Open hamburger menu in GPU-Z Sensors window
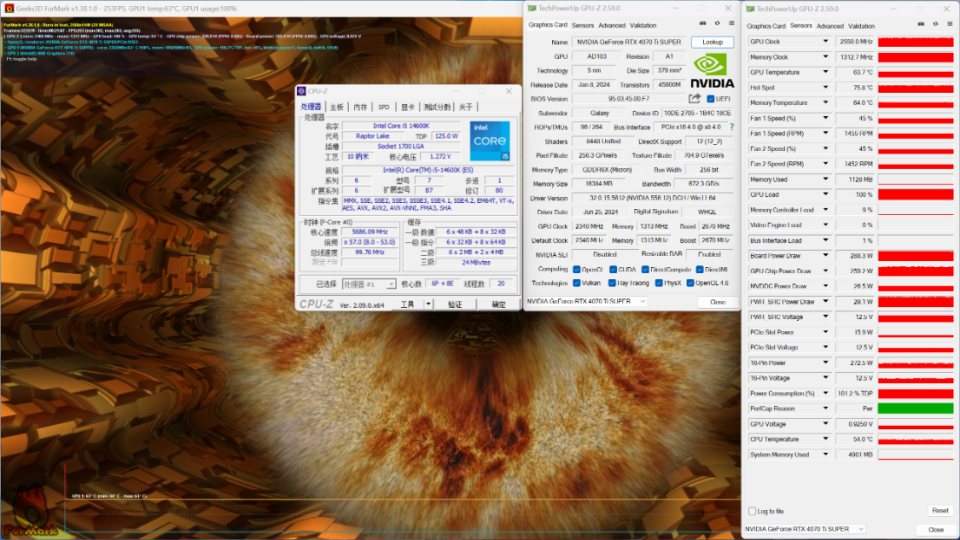 point(950,24)
